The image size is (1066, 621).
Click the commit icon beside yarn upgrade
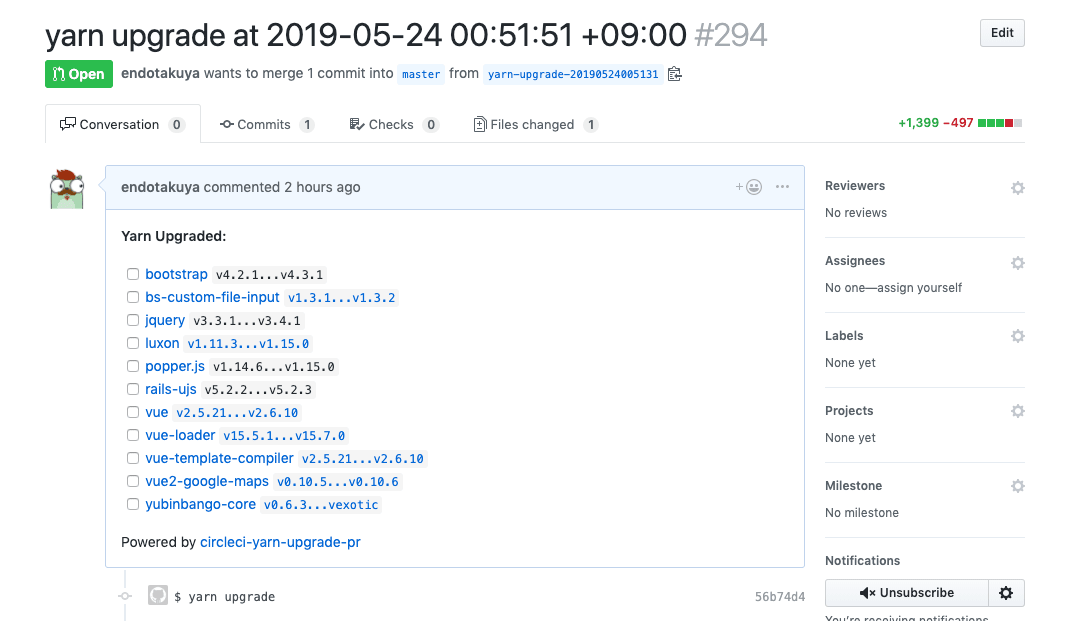click(157, 595)
